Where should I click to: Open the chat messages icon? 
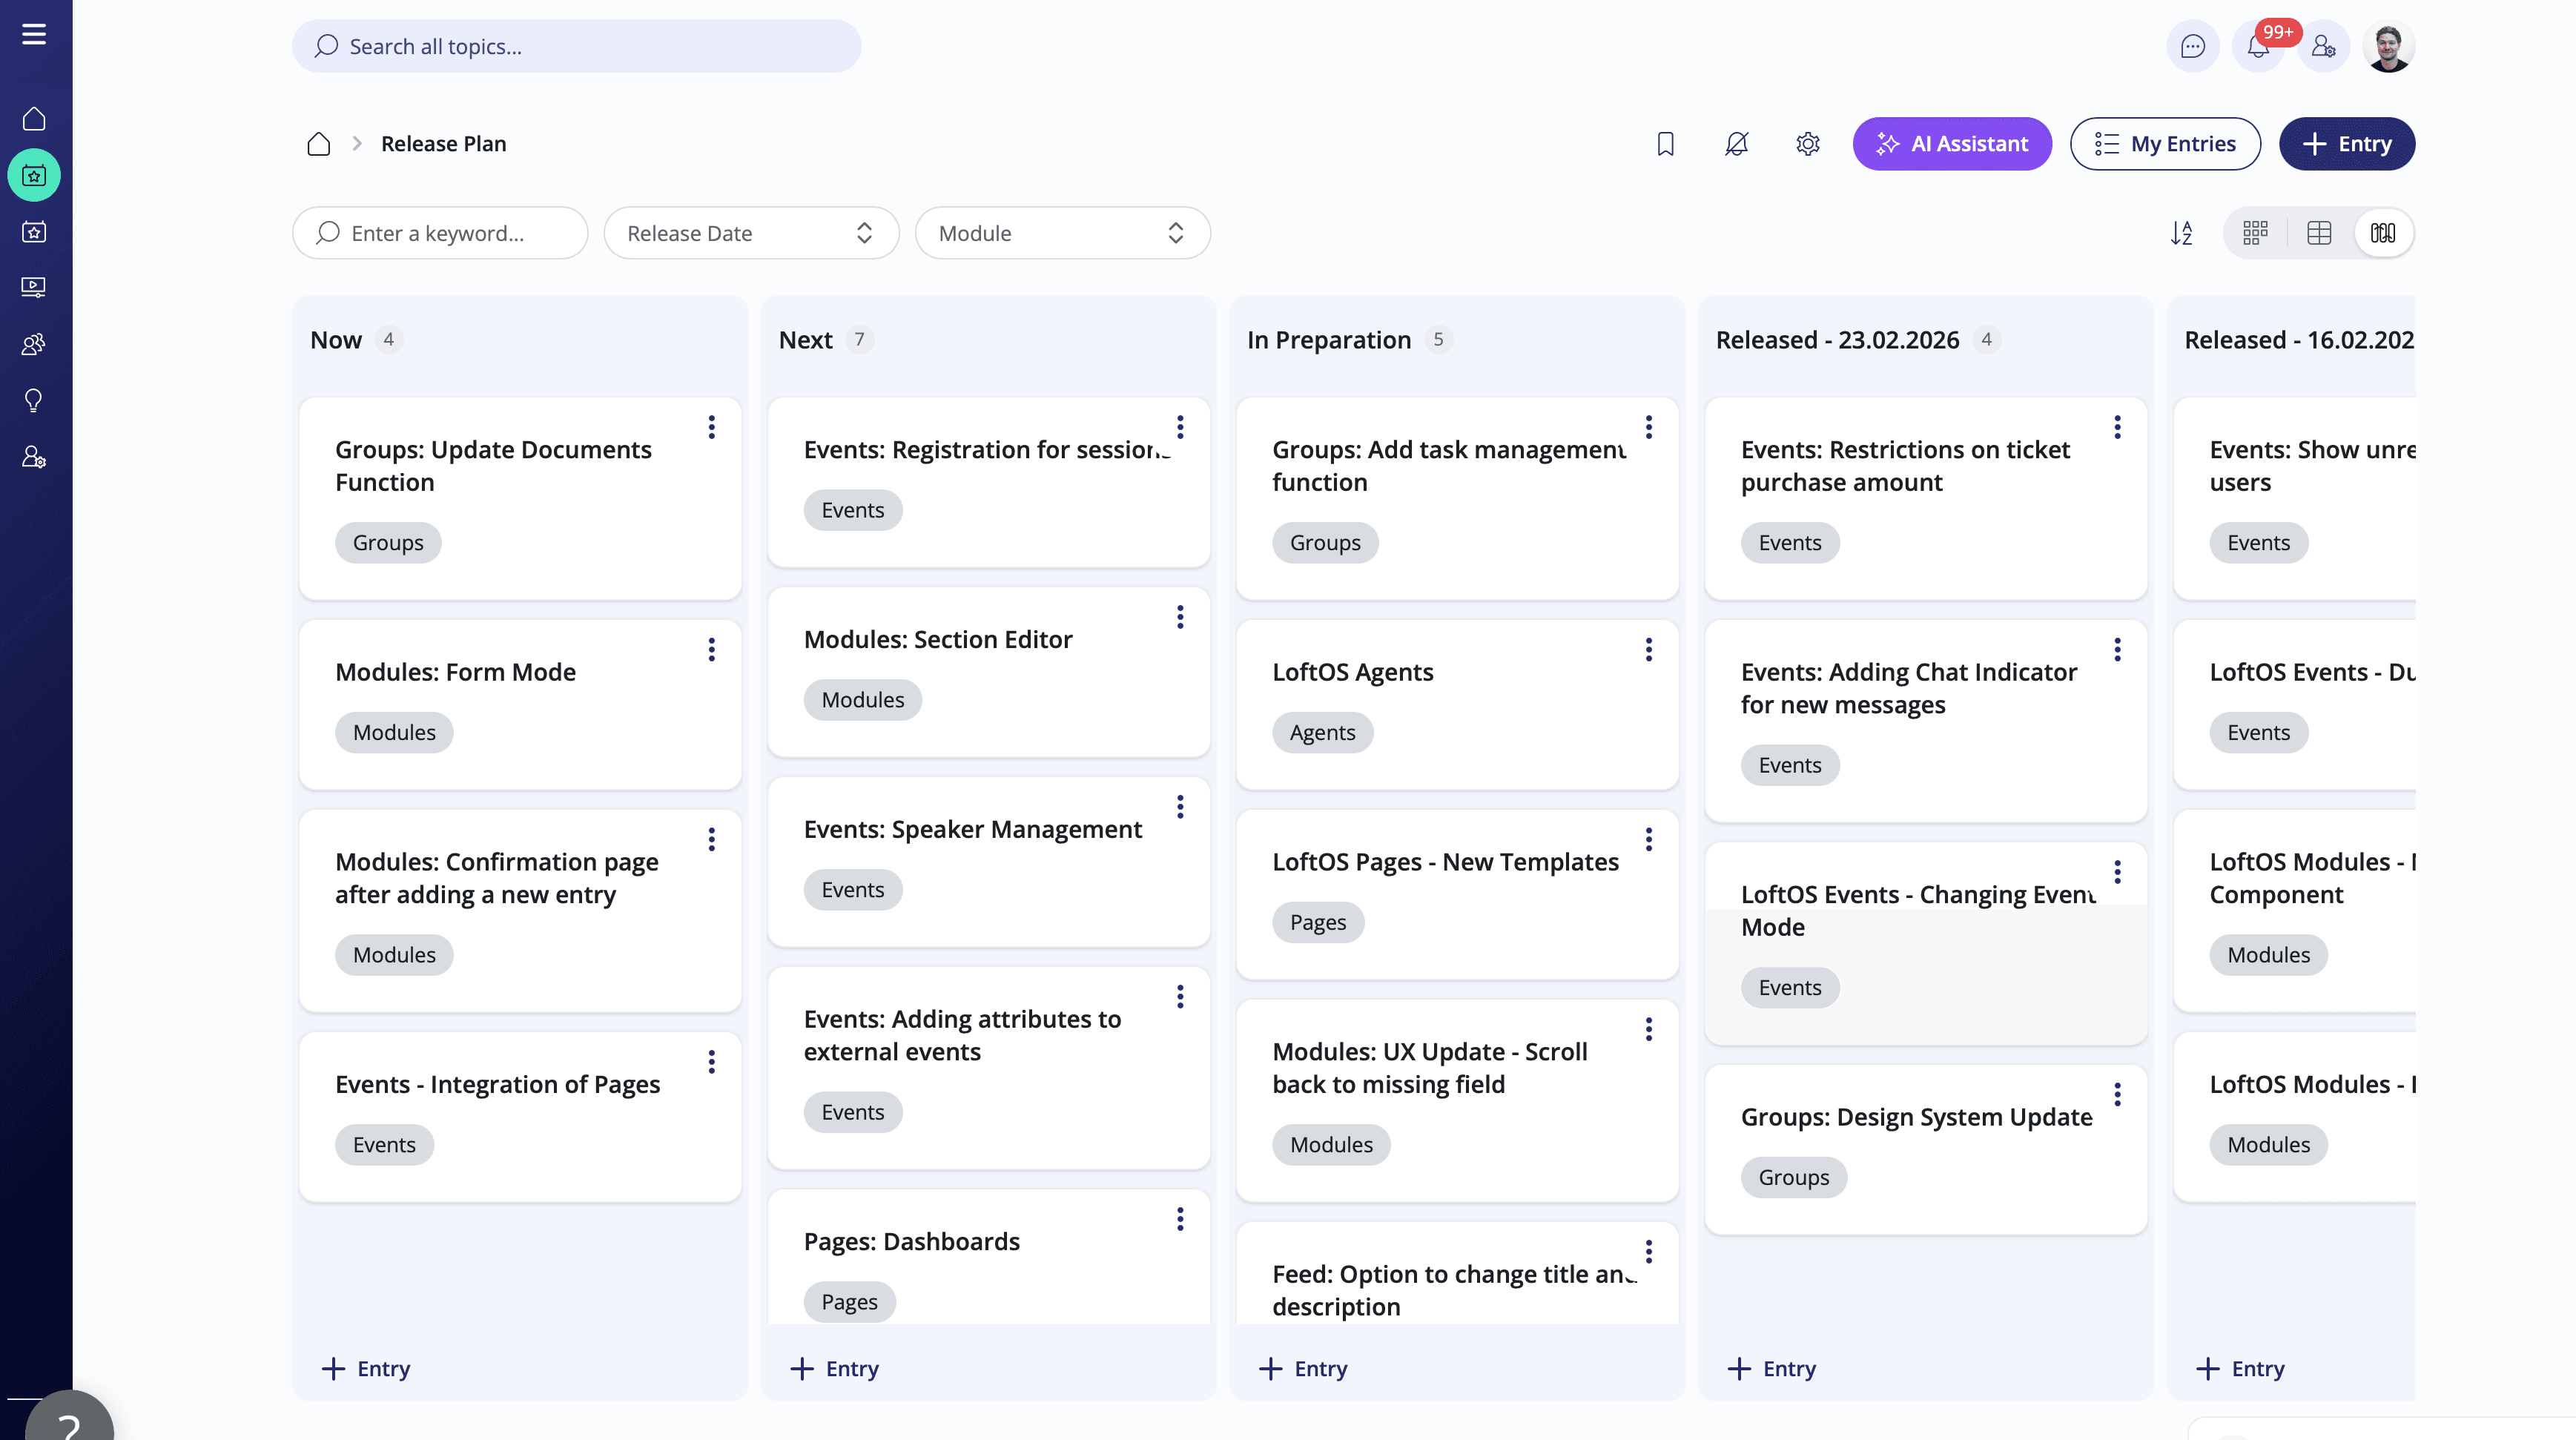2192,47
